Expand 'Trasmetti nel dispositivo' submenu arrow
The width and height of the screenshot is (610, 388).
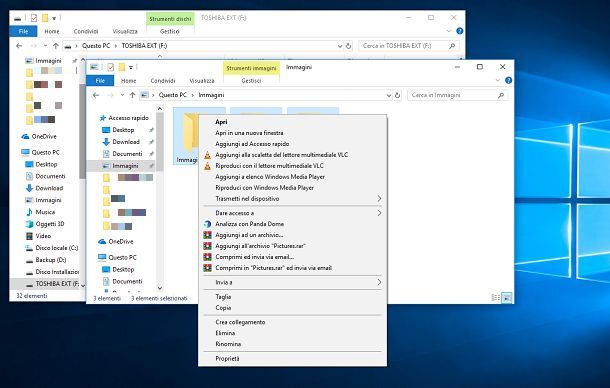[x=379, y=199]
